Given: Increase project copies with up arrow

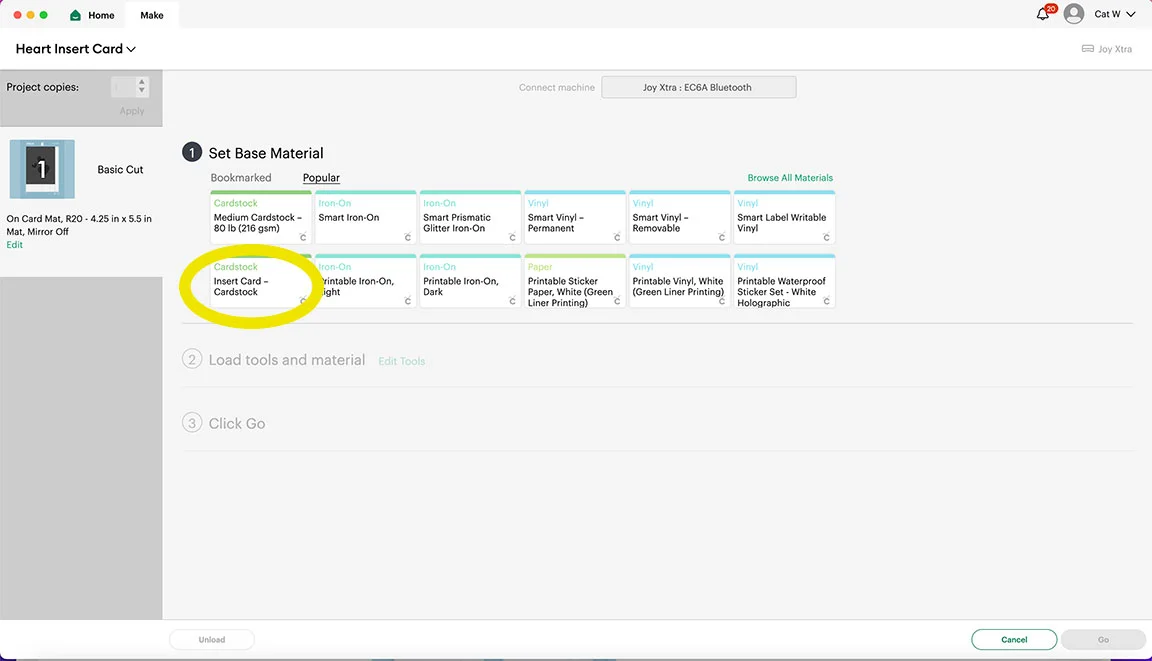Looking at the screenshot, I should (142, 82).
